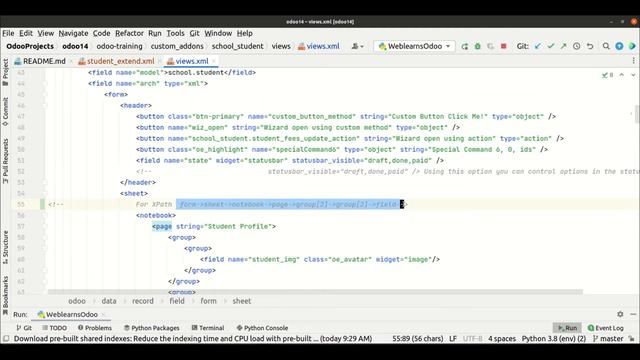Open Search Everywhere magnifier icon

coord(606,47)
